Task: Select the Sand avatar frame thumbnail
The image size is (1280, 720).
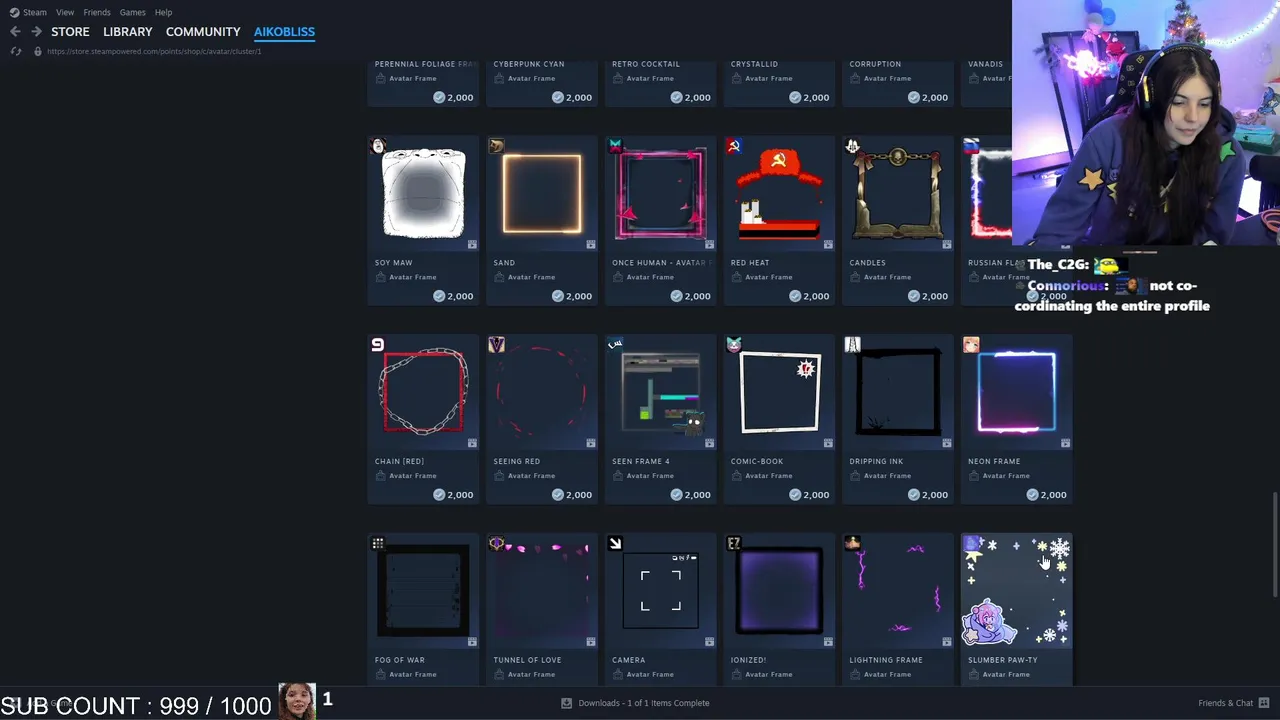Action: coord(542,194)
